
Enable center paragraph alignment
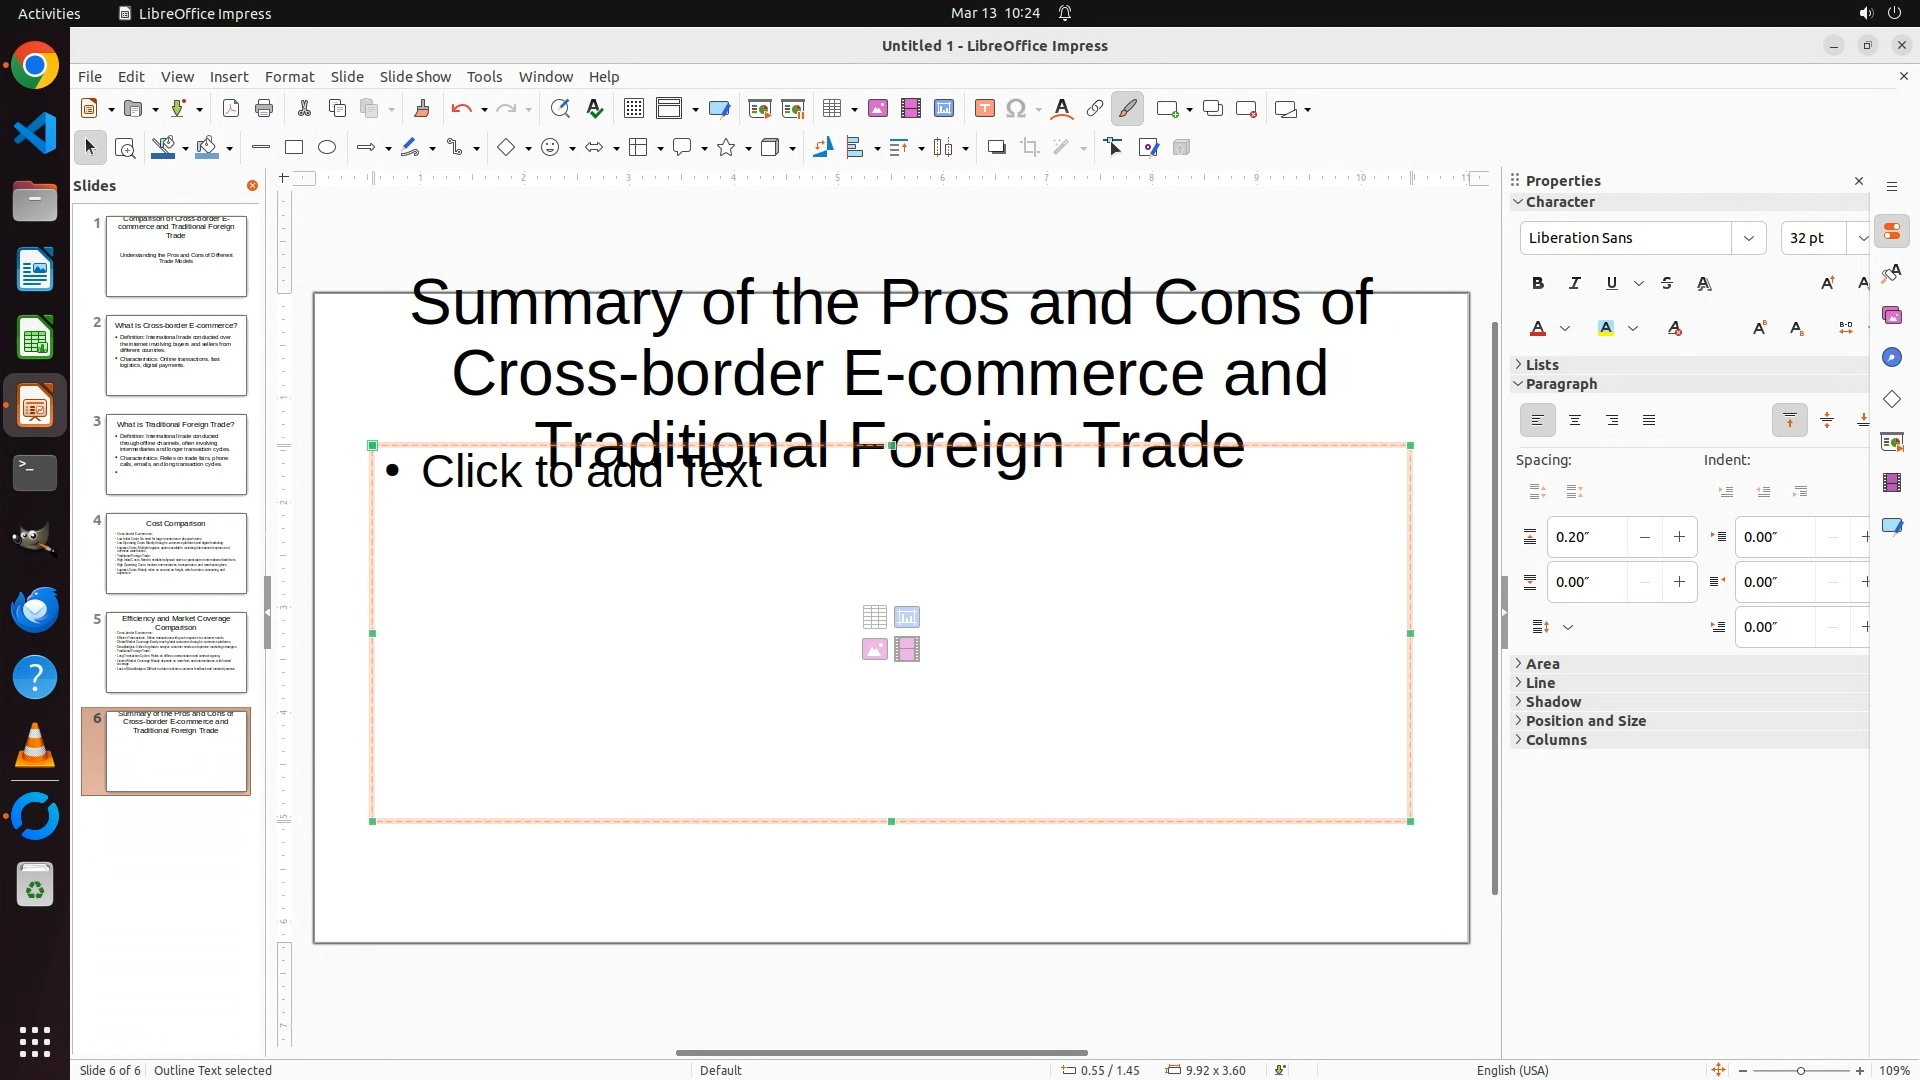click(x=1575, y=421)
